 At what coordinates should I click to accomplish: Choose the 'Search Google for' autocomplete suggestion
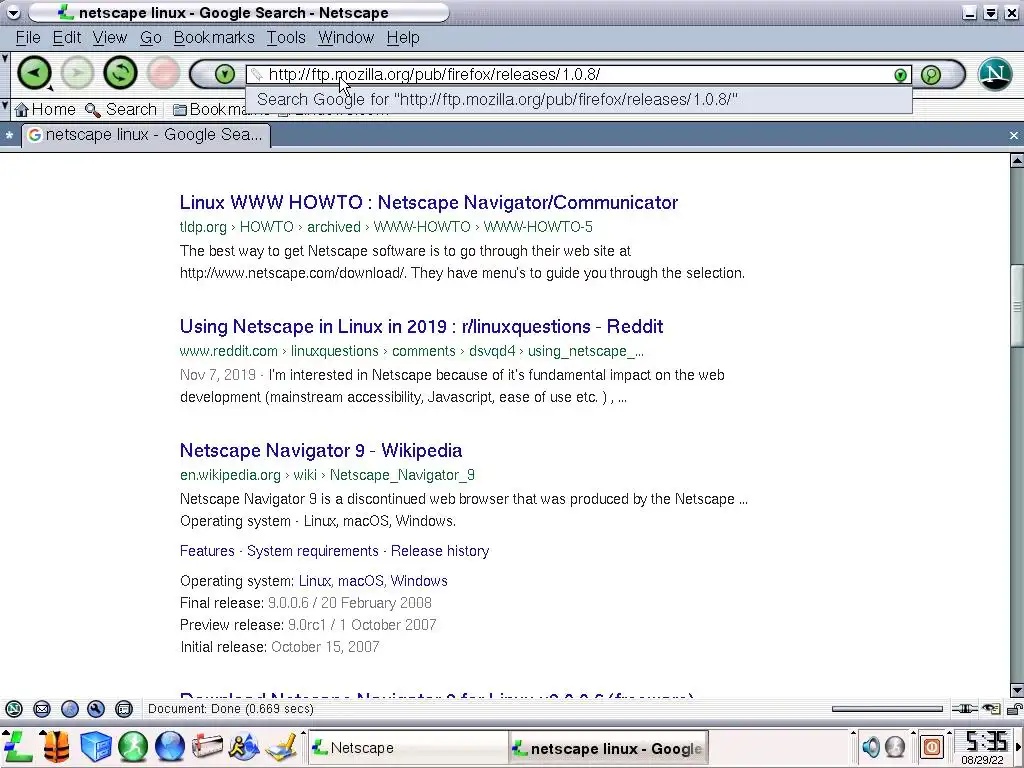click(x=579, y=100)
